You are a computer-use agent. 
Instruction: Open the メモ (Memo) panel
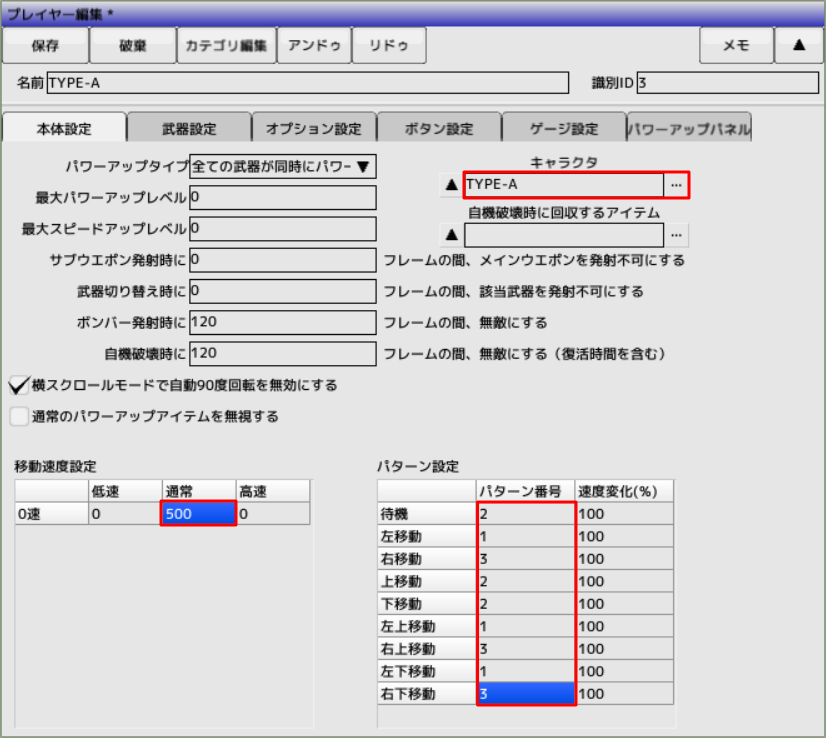(736, 45)
